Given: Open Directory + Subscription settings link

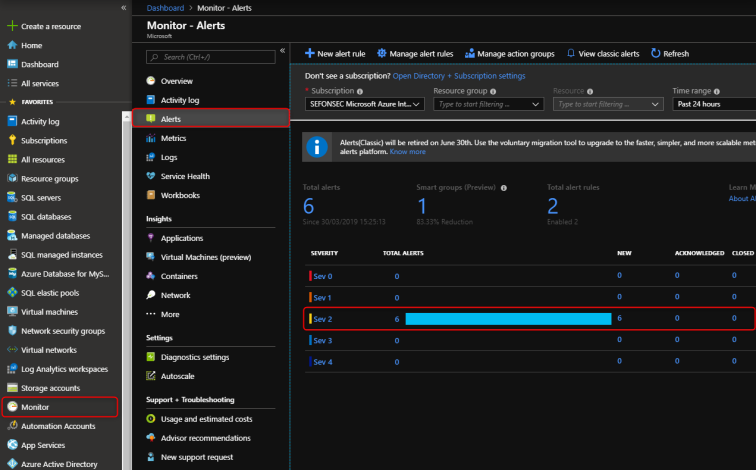Looking at the screenshot, I should point(459,76).
